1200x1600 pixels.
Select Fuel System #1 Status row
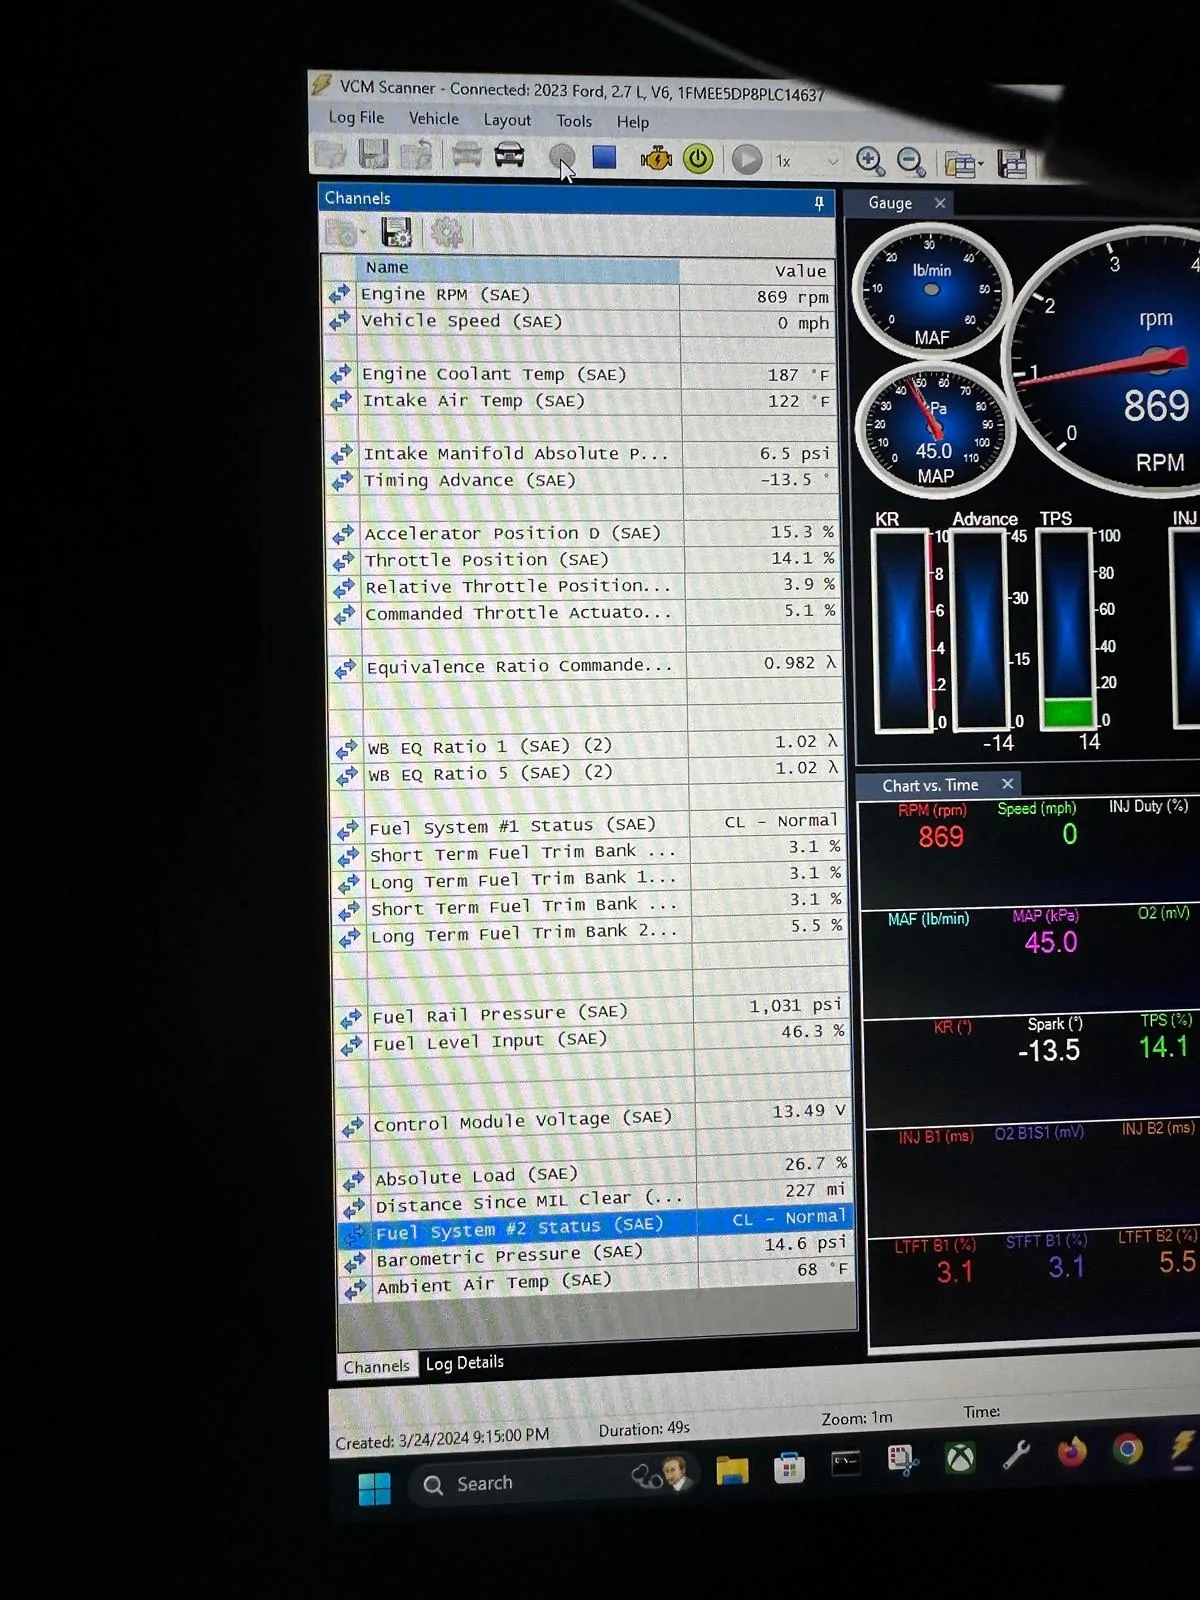click(588, 826)
